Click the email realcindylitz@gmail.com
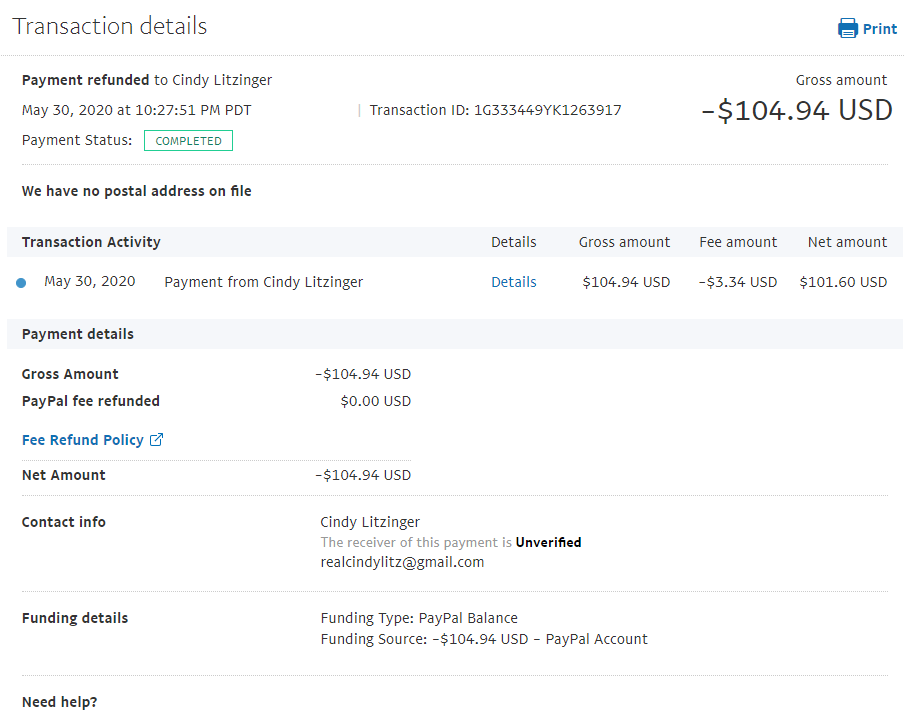Image resolution: width=905 pixels, height=719 pixels. pyautogui.click(x=402, y=562)
